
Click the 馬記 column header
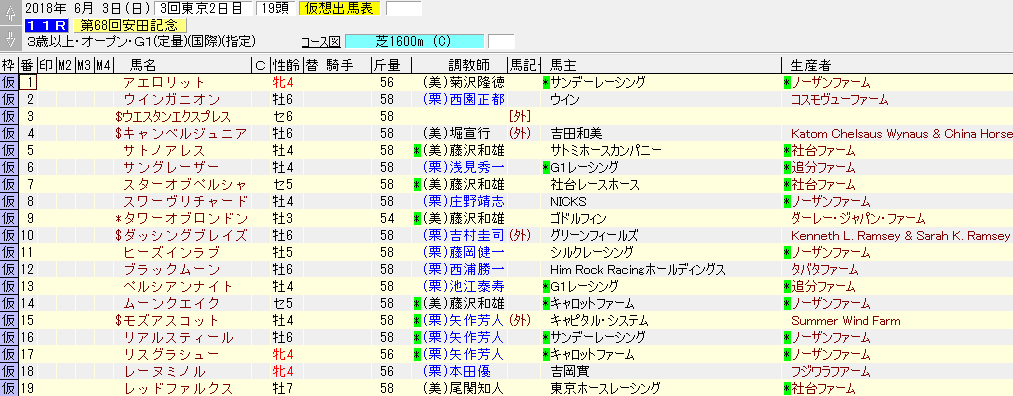tap(524, 65)
